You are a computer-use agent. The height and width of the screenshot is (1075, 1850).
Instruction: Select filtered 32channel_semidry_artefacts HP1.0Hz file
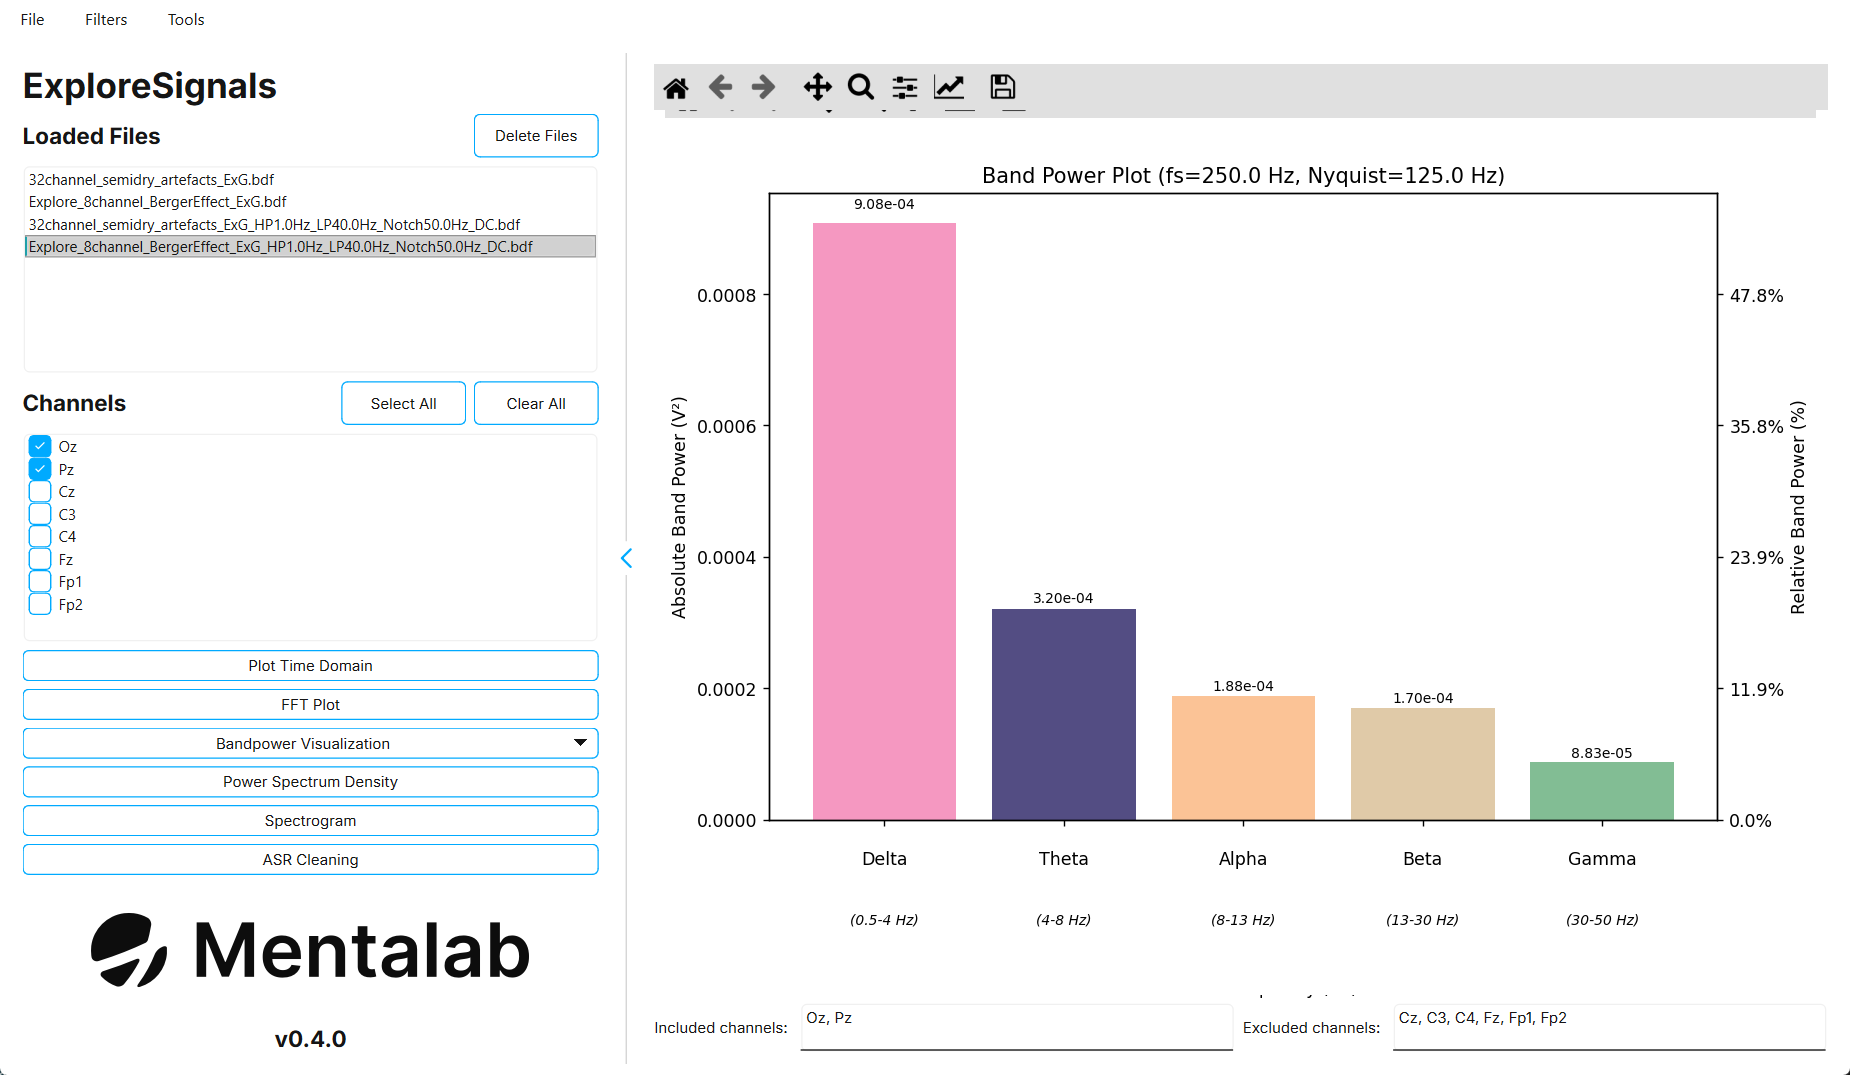310,225
